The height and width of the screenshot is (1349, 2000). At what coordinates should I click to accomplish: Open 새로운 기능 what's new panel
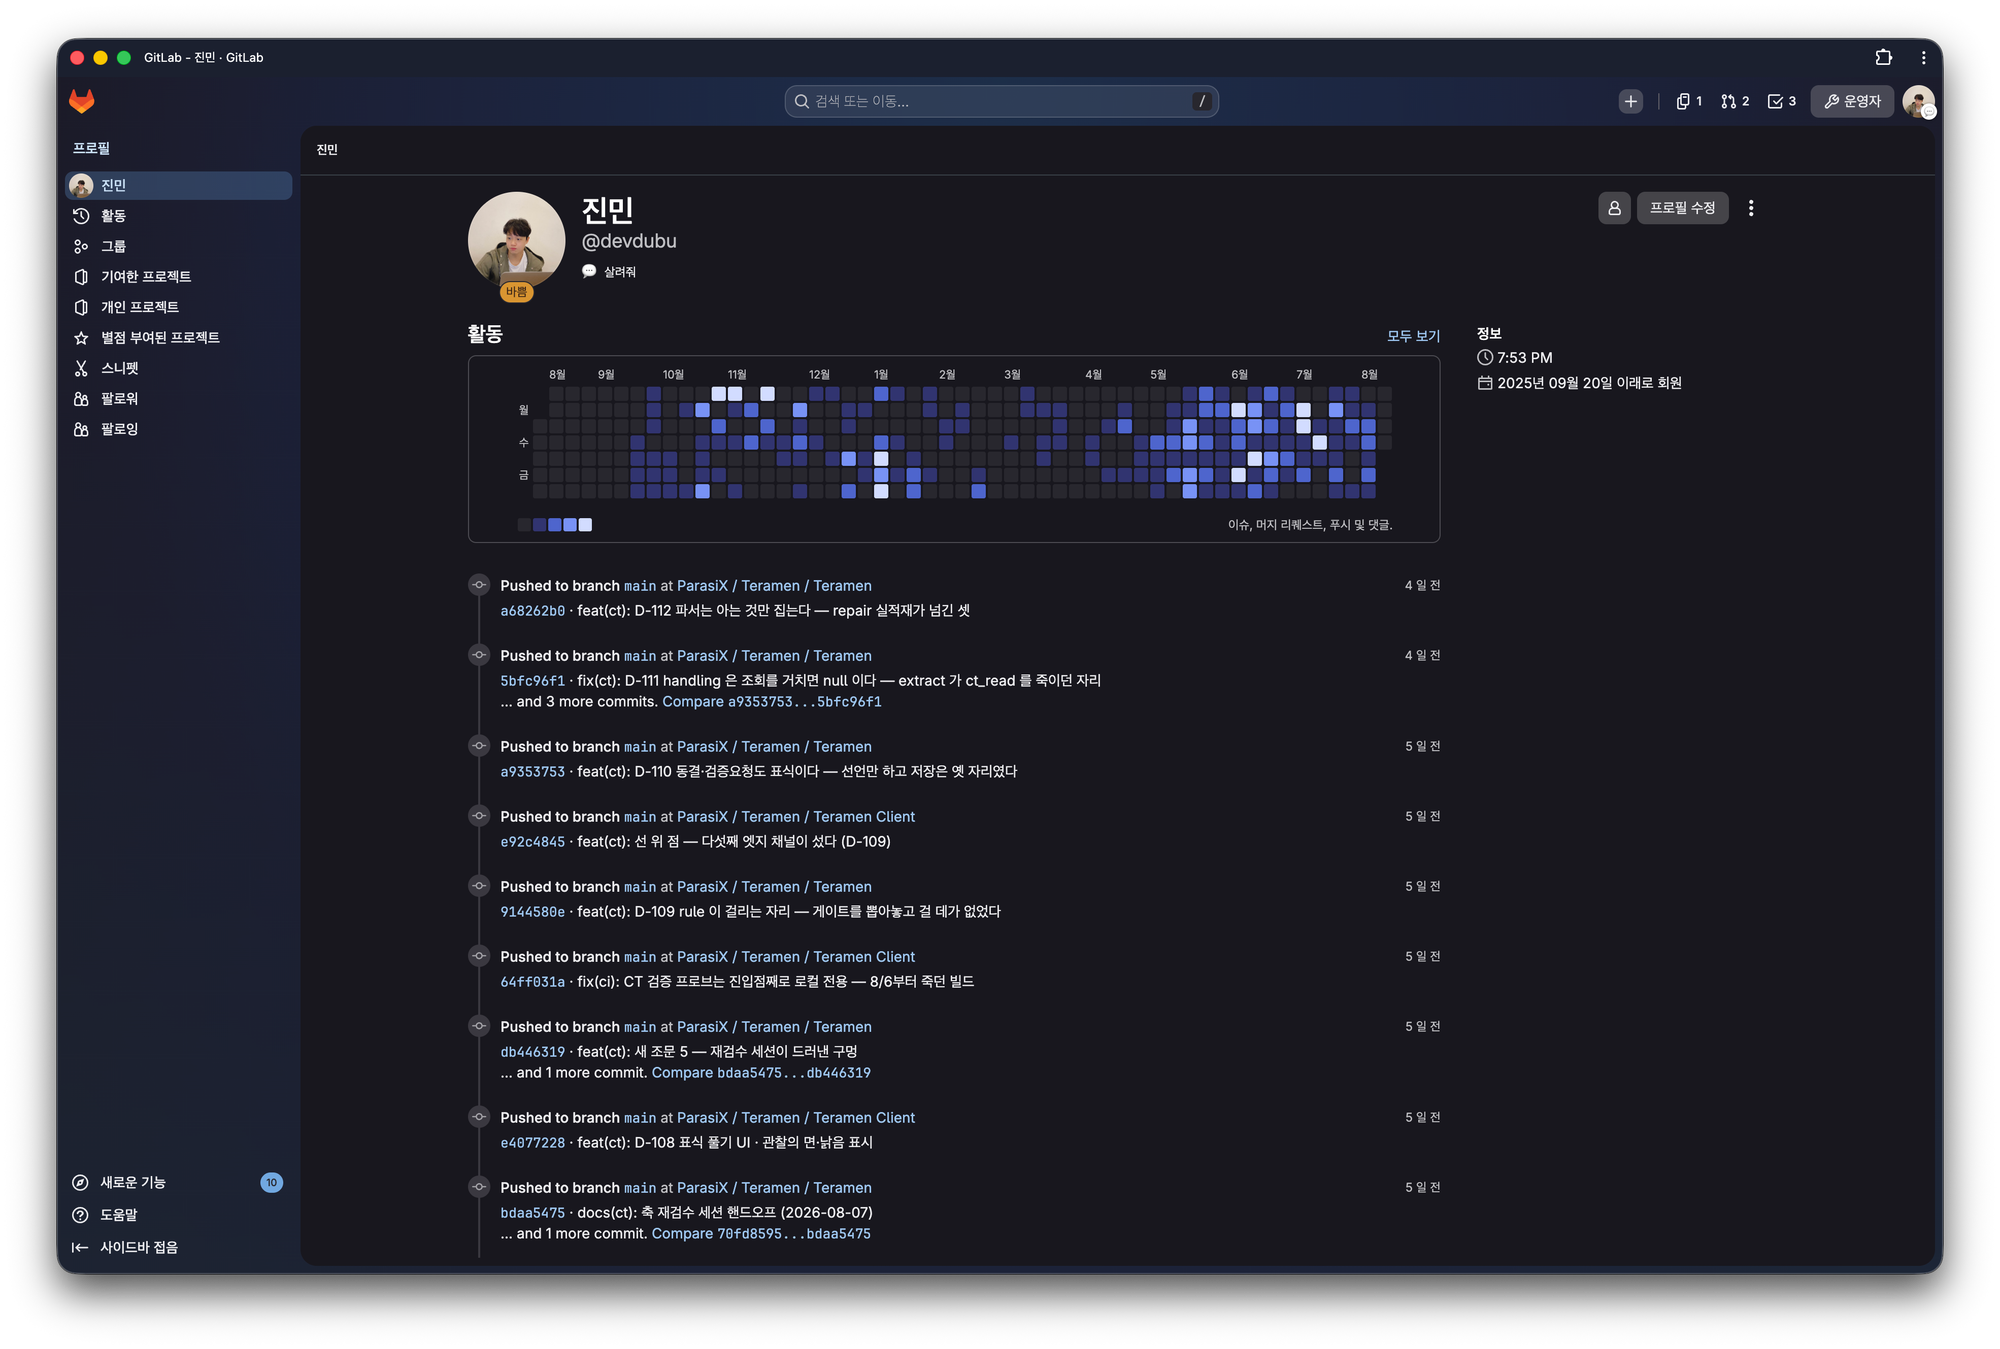179,1182
